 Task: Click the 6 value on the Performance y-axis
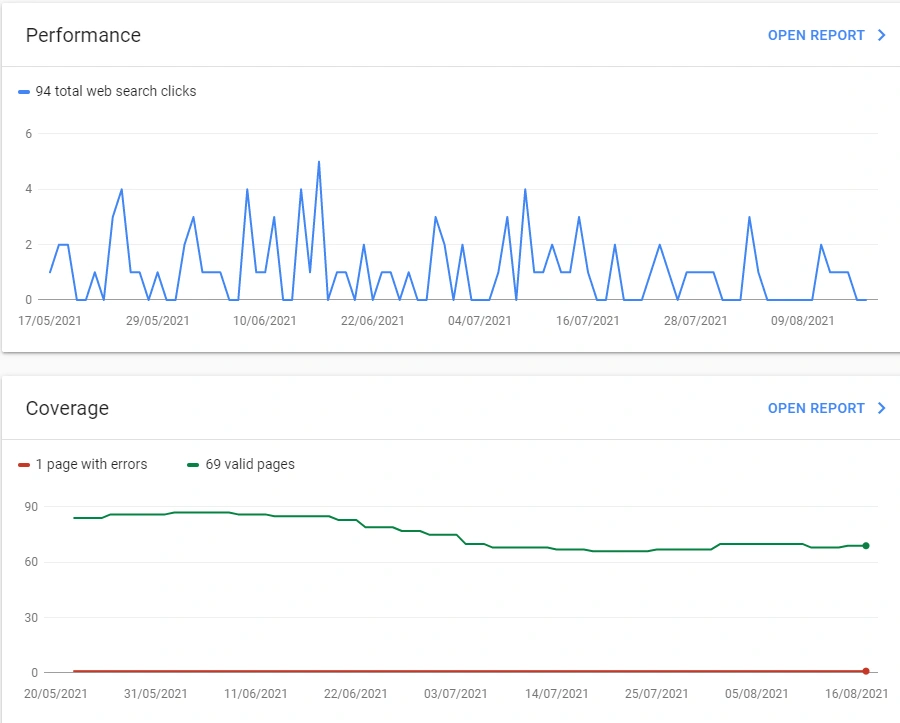pos(29,134)
